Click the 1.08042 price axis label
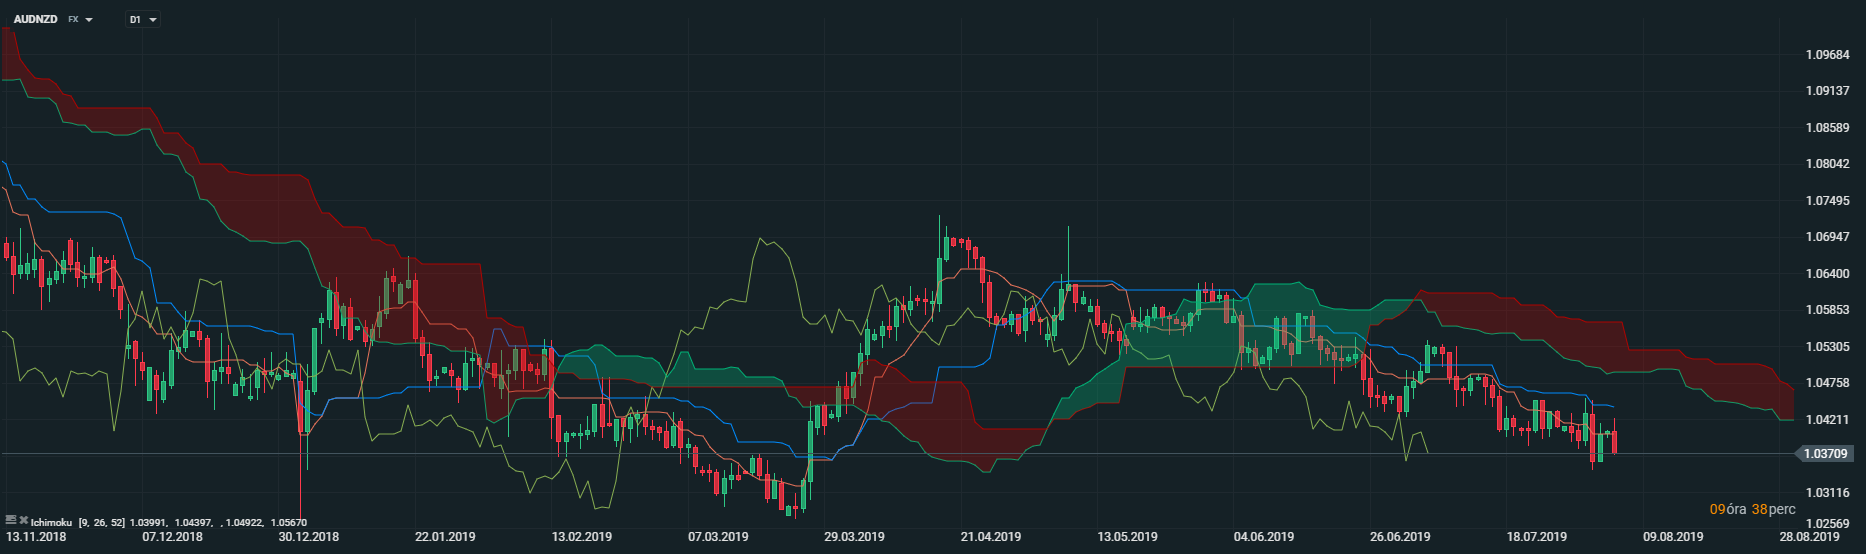The width and height of the screenshot is (1866, 554). (x=1827, y=164)
